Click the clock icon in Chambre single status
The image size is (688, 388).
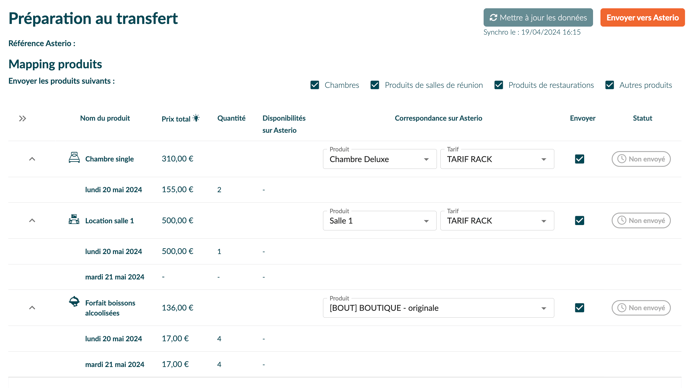click(621, 159)
